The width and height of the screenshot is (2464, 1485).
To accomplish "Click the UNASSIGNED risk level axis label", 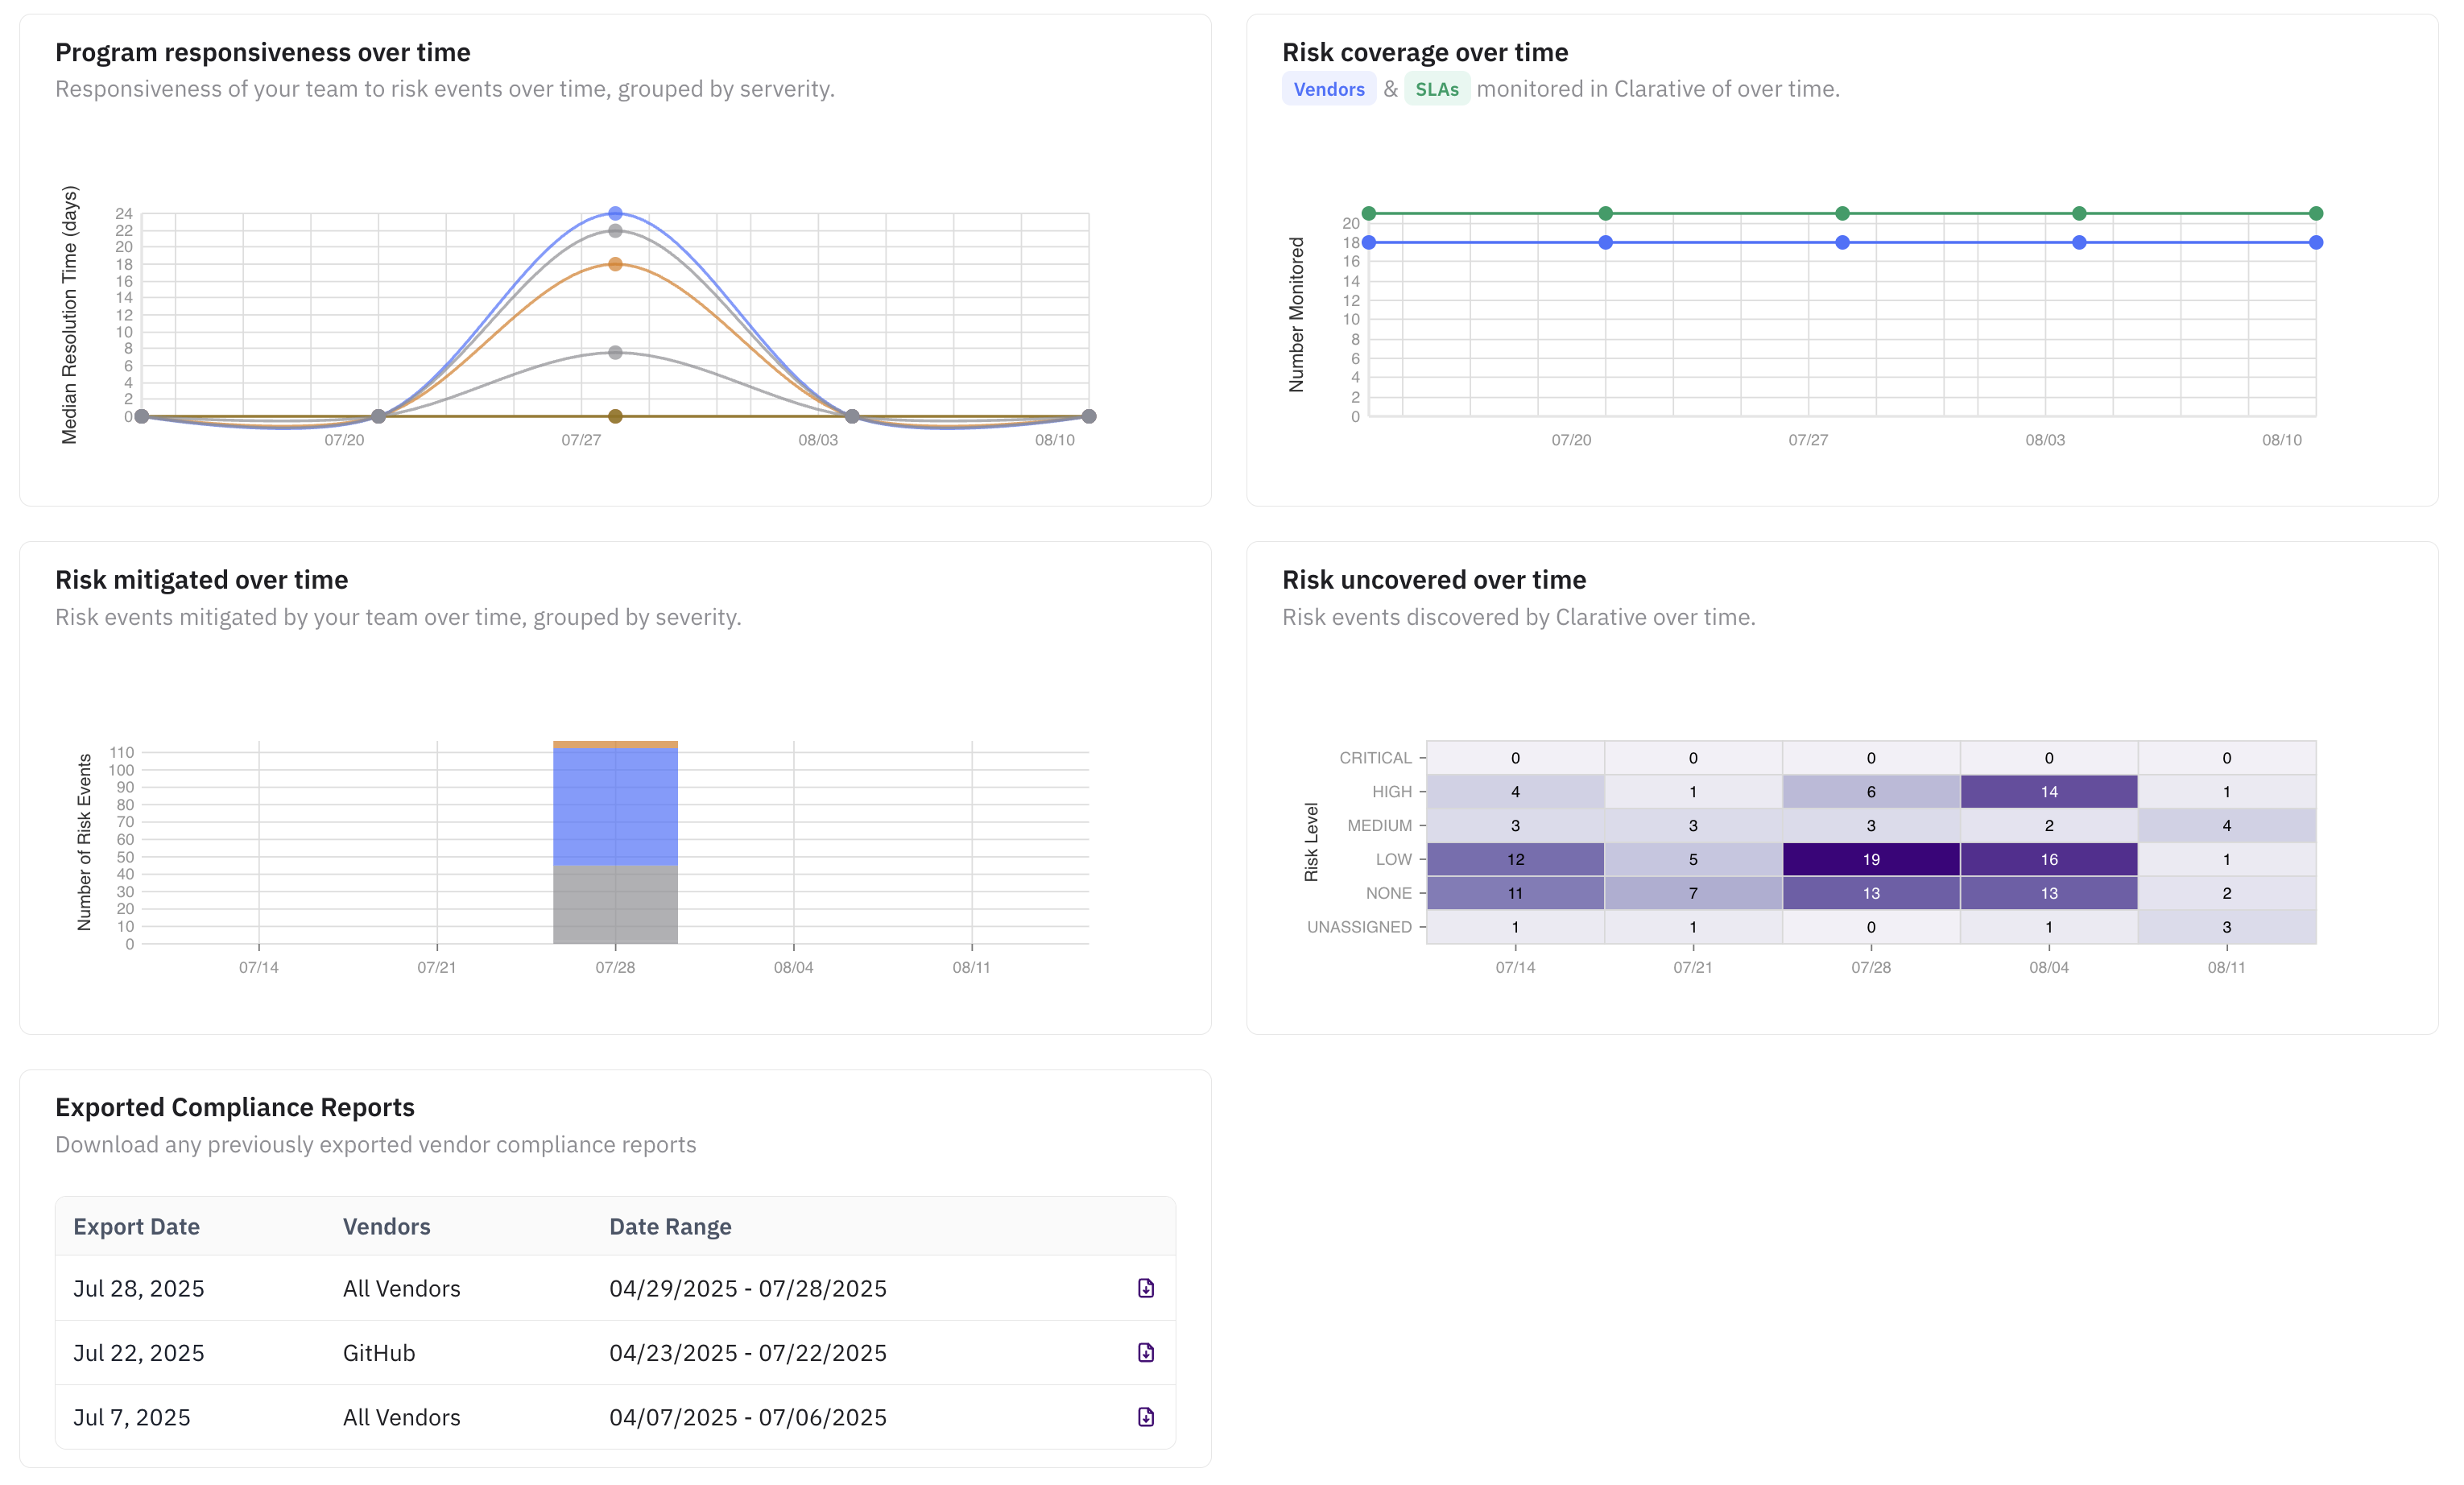I will (x=1359, y=927).
